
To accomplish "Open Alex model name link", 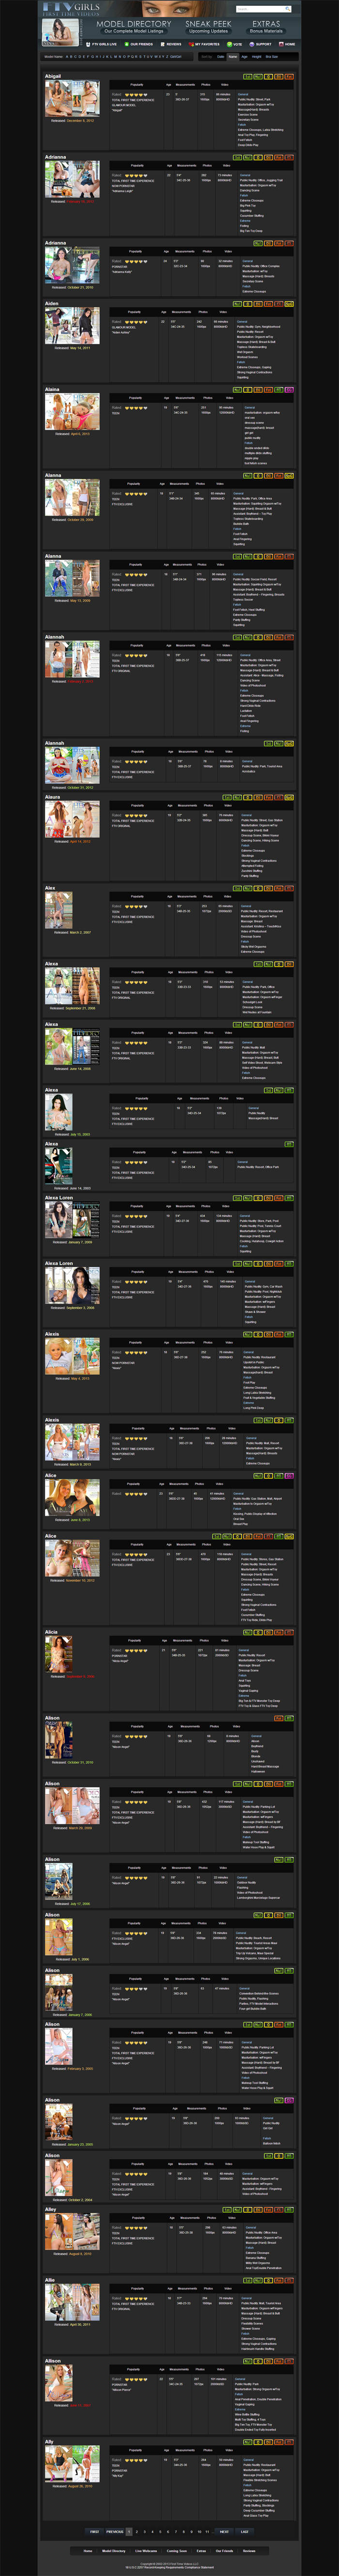I will [x=50, y=888].
